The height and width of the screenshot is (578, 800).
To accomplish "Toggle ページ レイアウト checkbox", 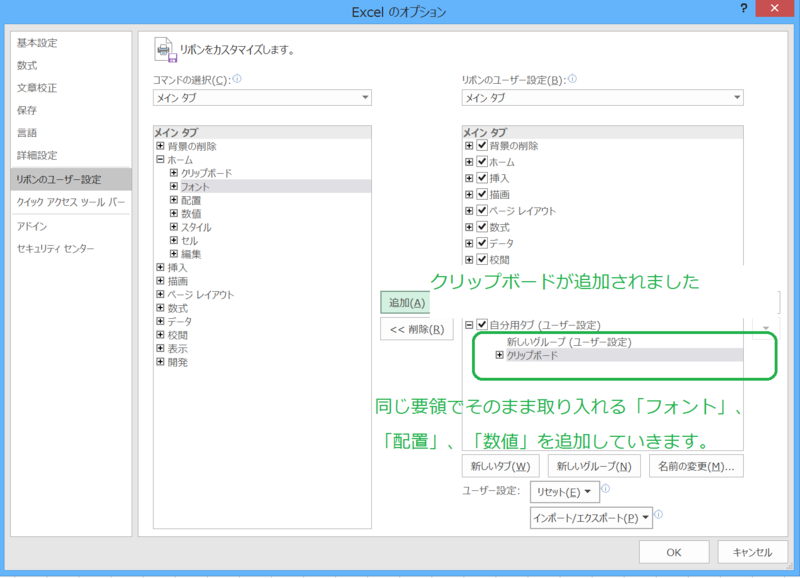I will (x=482, y=210).
